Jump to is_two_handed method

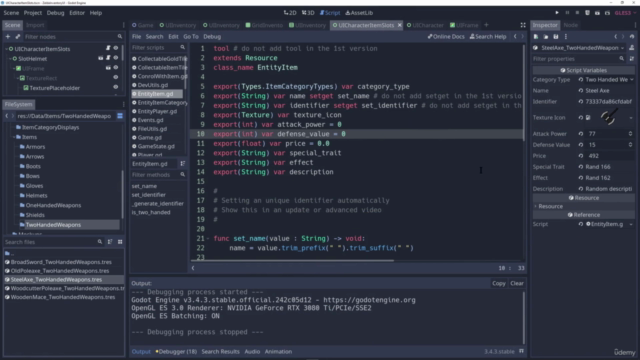[x=151, y=212]
